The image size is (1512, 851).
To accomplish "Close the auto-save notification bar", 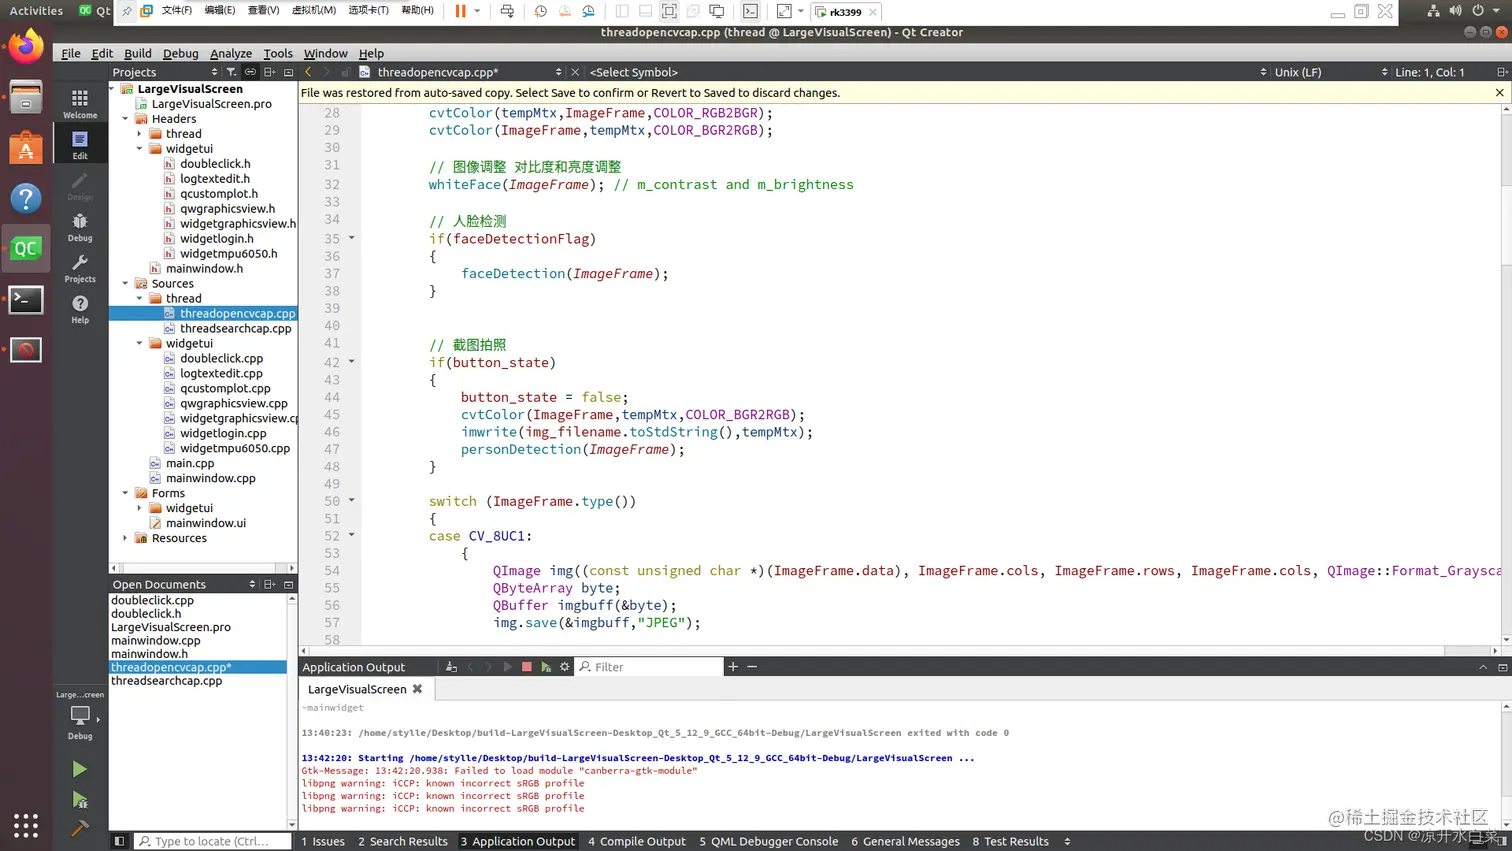I will click(x=1499, y=92).
